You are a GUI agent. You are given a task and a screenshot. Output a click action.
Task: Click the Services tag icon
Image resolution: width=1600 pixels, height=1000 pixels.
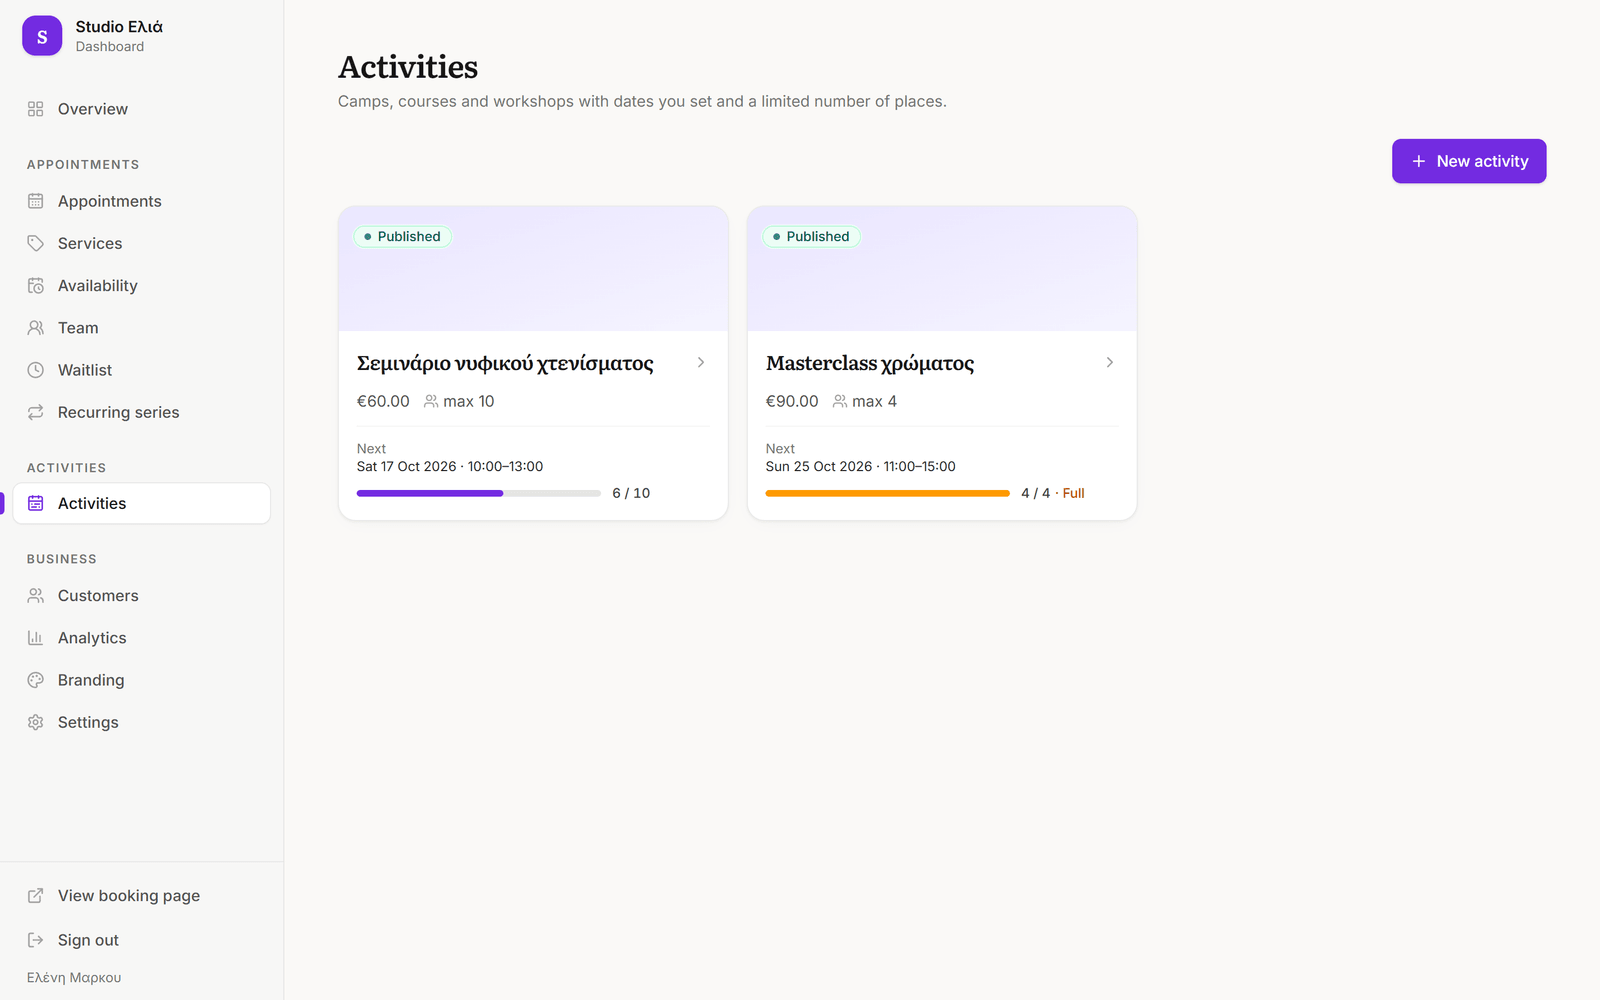(36, 243)
